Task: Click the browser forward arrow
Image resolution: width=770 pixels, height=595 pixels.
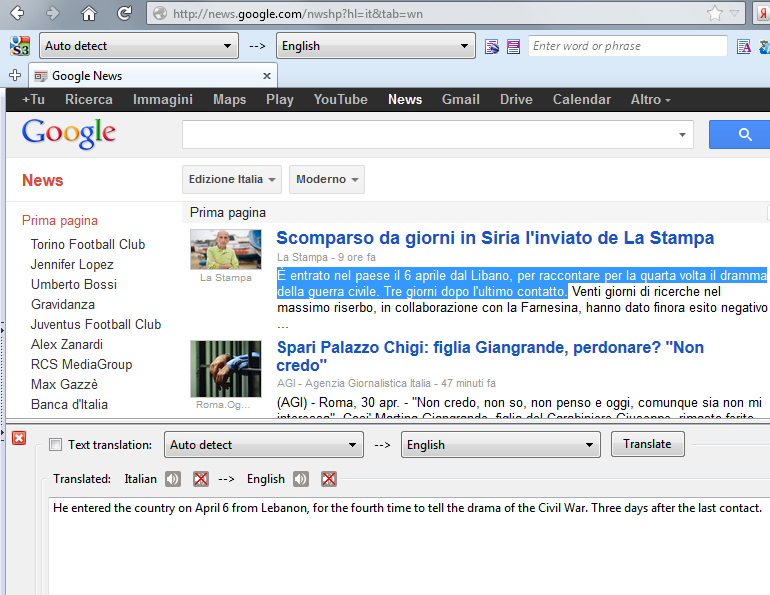Action: click(53, 13)
